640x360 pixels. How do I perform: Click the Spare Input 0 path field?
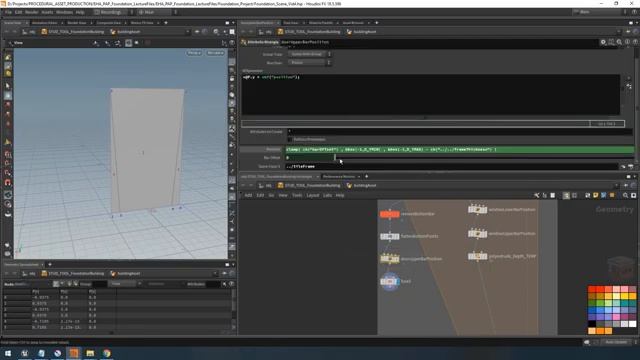tap(451, 167)
